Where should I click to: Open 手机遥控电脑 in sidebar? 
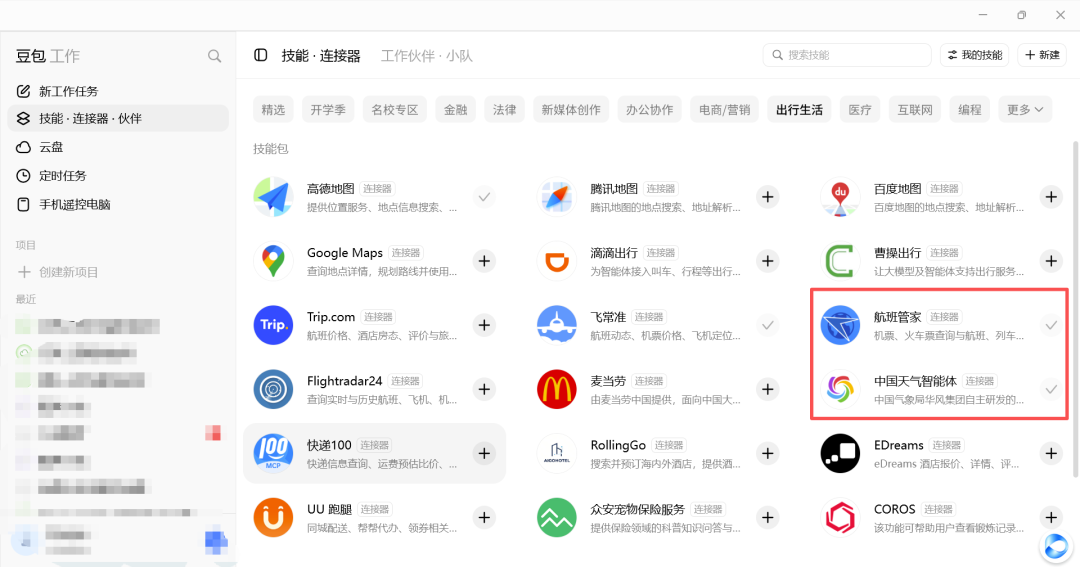[x=118, y=205]
